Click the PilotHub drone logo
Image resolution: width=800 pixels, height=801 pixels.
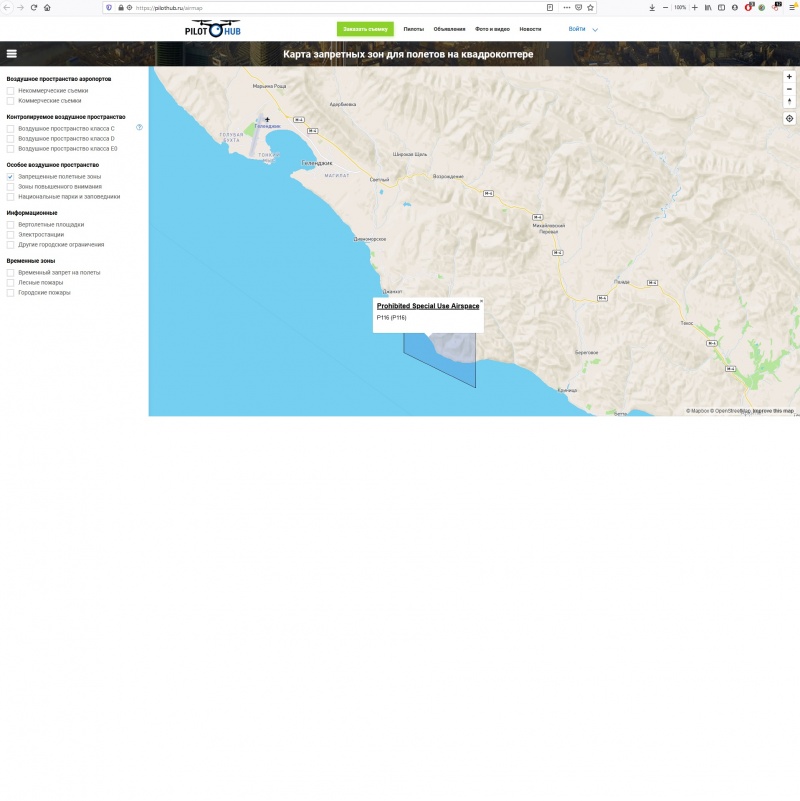pos(213,29)
